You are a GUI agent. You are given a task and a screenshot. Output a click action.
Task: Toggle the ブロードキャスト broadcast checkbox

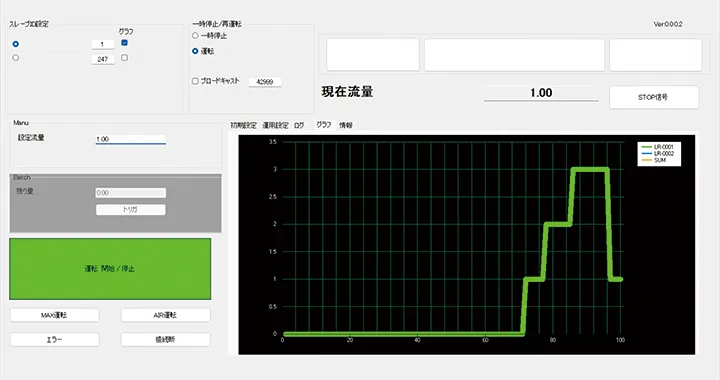[195, 81]
